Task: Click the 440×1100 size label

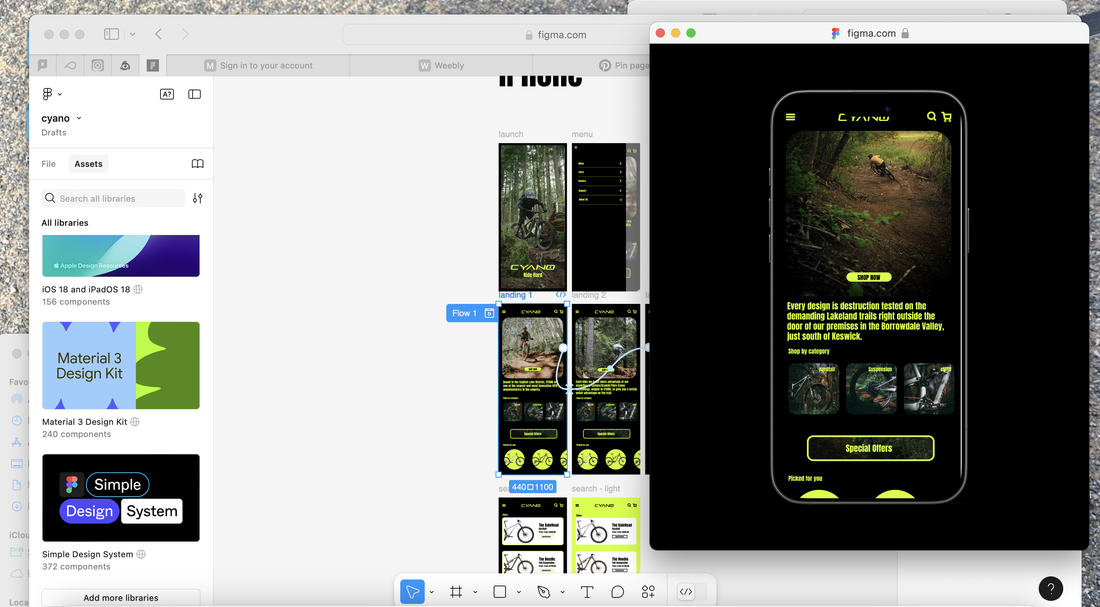Action: (532, 487)
